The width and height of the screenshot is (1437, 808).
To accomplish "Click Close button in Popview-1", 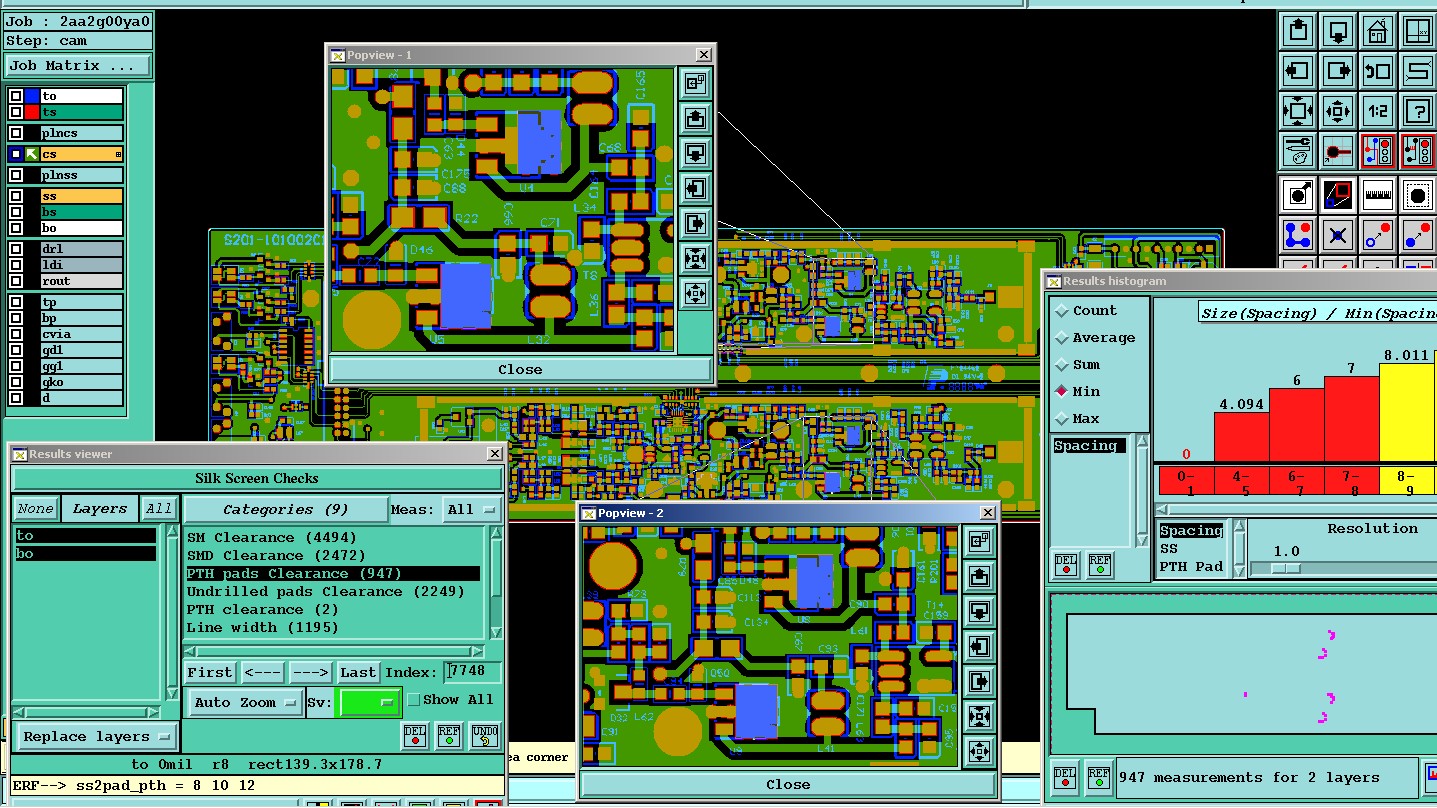I will pos(520,370).
